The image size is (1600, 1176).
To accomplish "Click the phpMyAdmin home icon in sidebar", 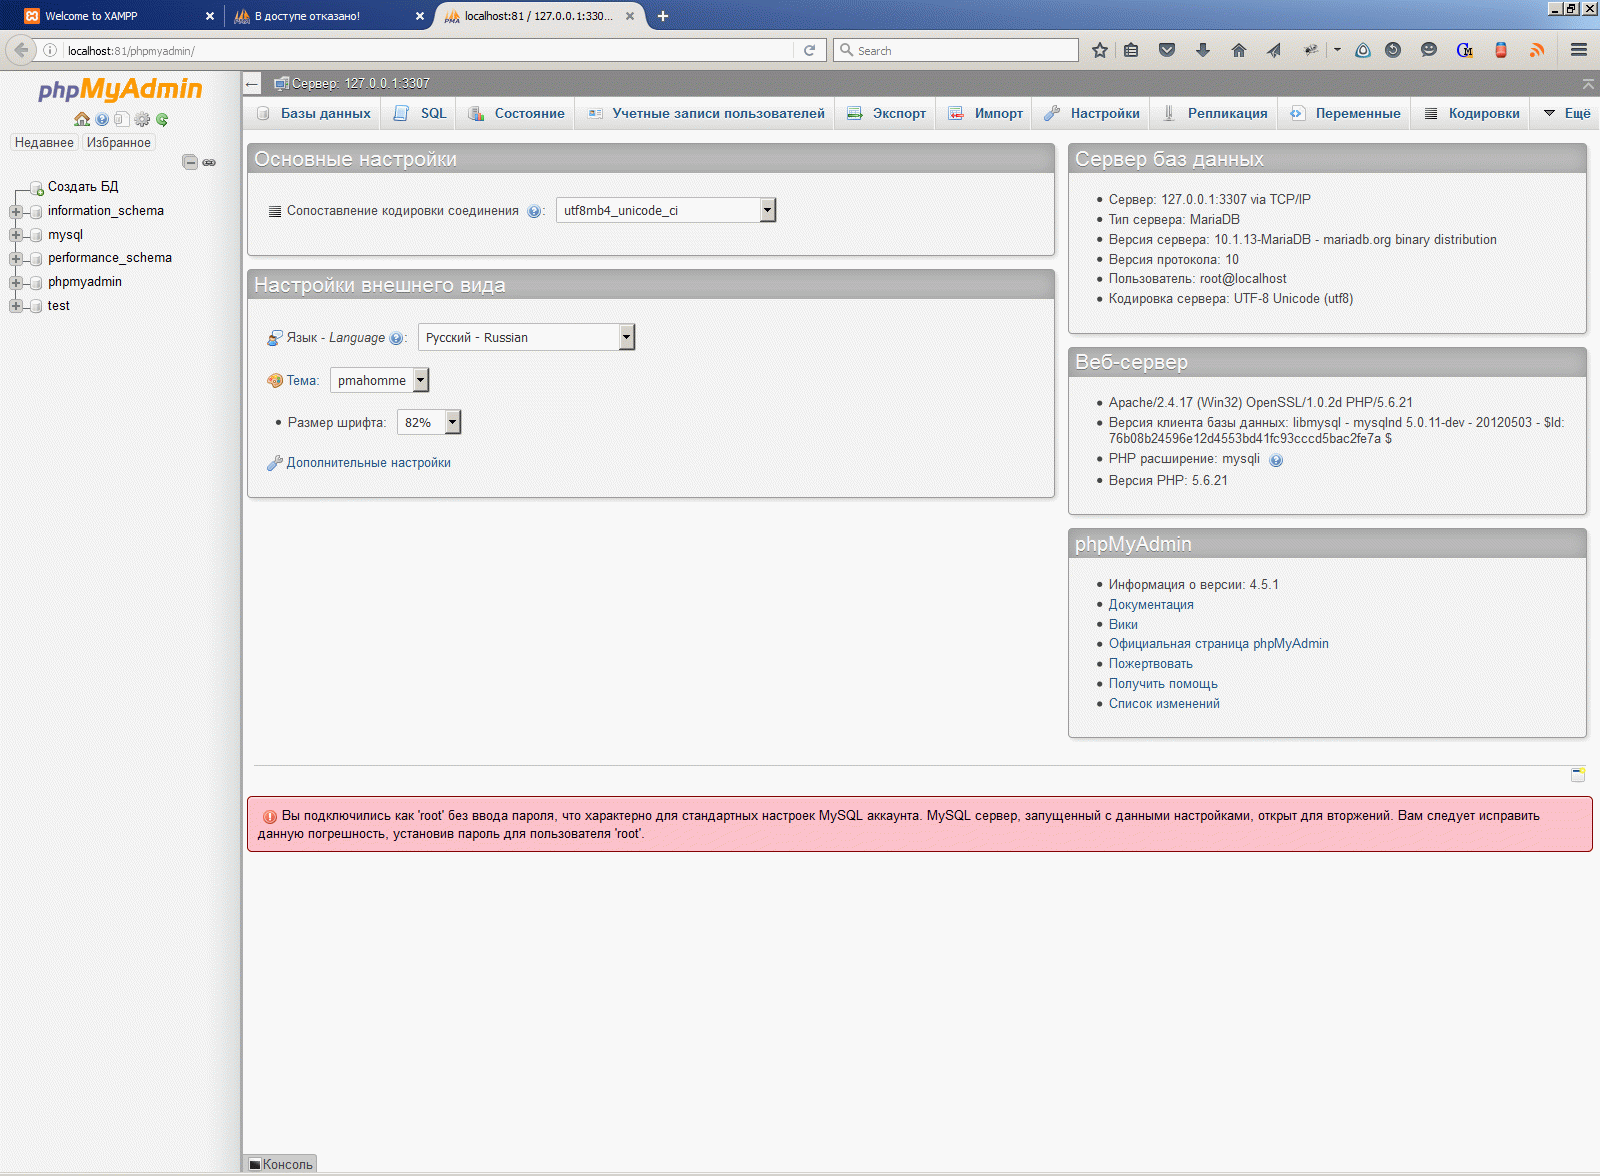I will [x=82, y=119].
